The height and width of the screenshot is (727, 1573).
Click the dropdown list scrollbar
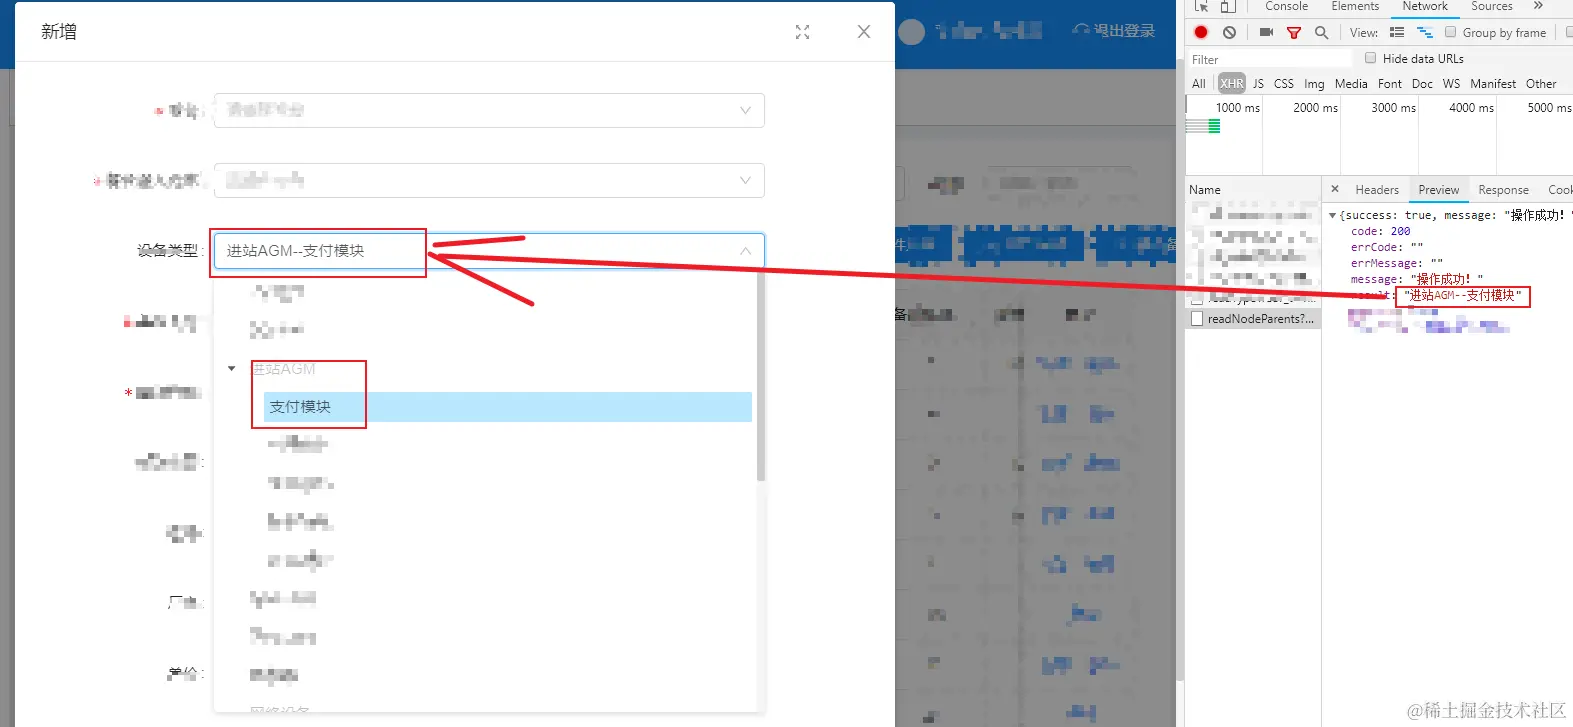pos(761,375)
